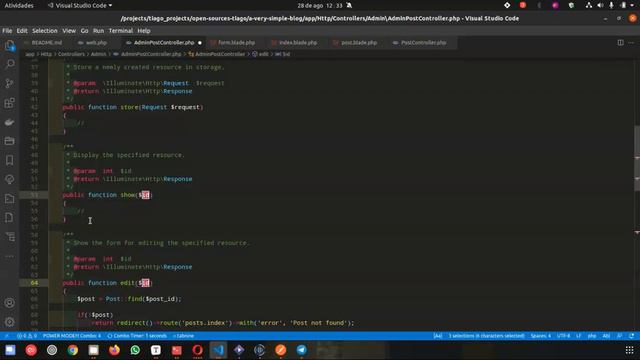Click the POWER MODE Combo status item
640x360 pixels.
point(72,336)
